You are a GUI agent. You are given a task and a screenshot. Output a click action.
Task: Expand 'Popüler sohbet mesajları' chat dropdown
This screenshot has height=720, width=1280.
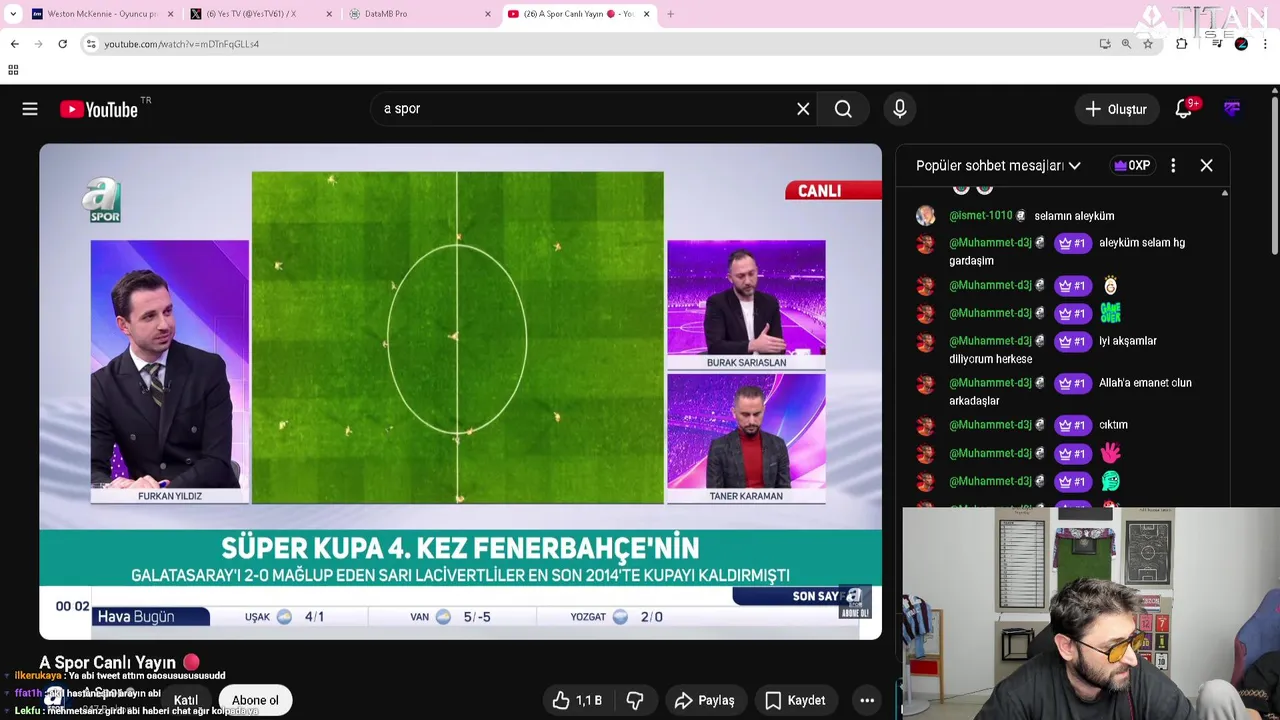pyautogui.click(x=1075, y=166)
